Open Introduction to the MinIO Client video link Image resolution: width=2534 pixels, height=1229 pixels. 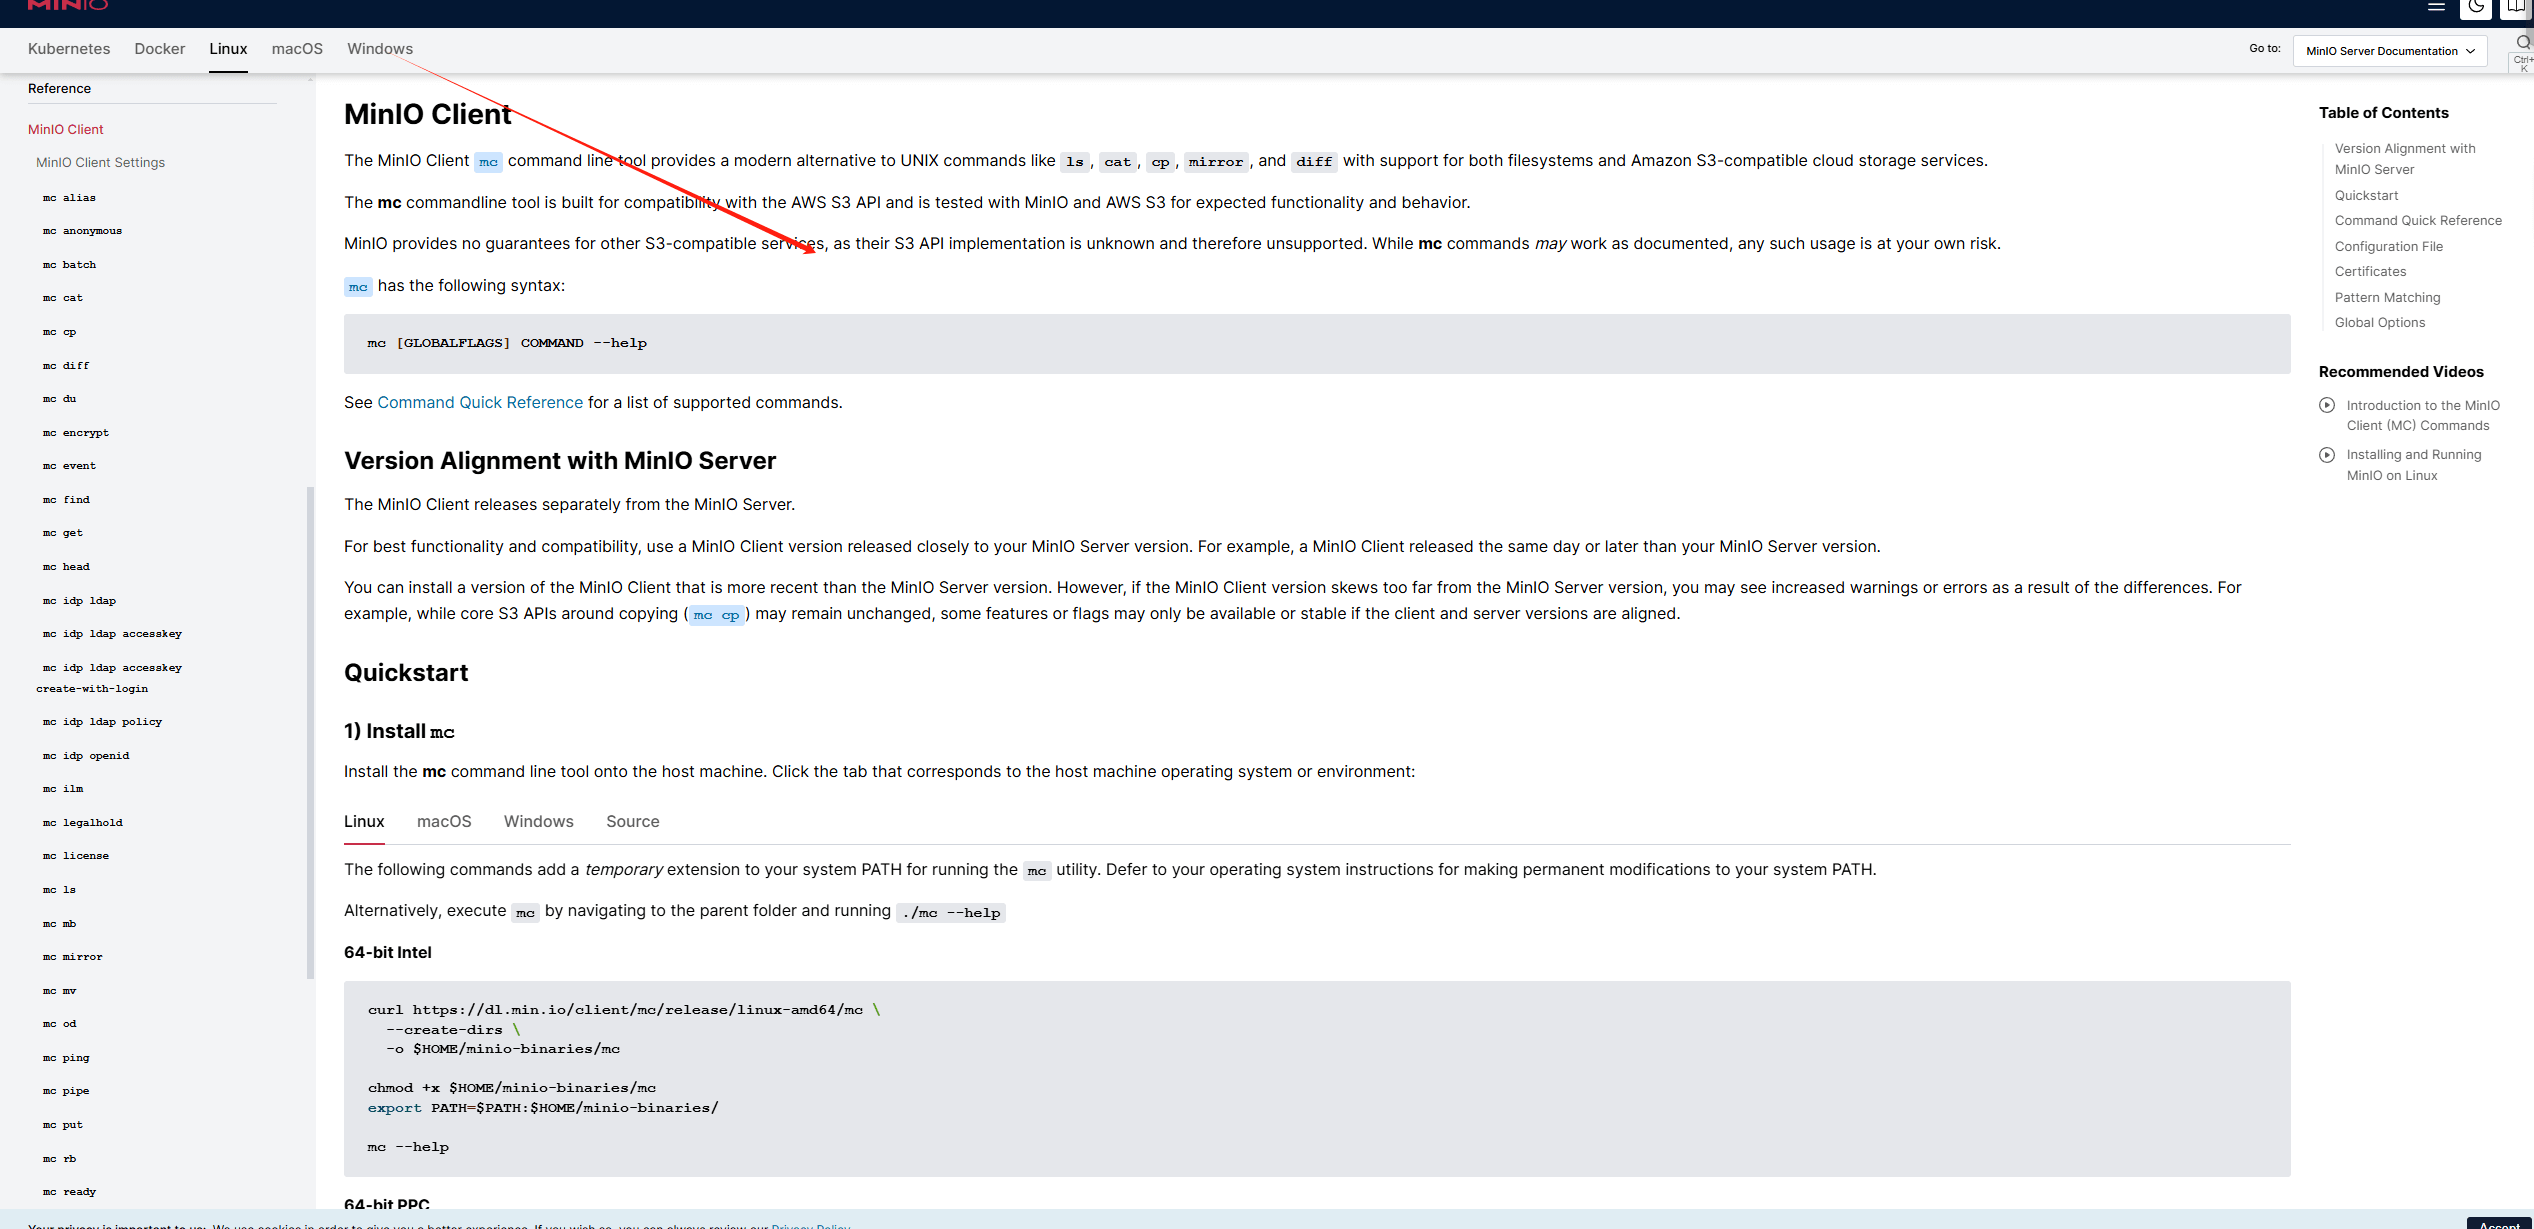click(x=2423, y=415)
